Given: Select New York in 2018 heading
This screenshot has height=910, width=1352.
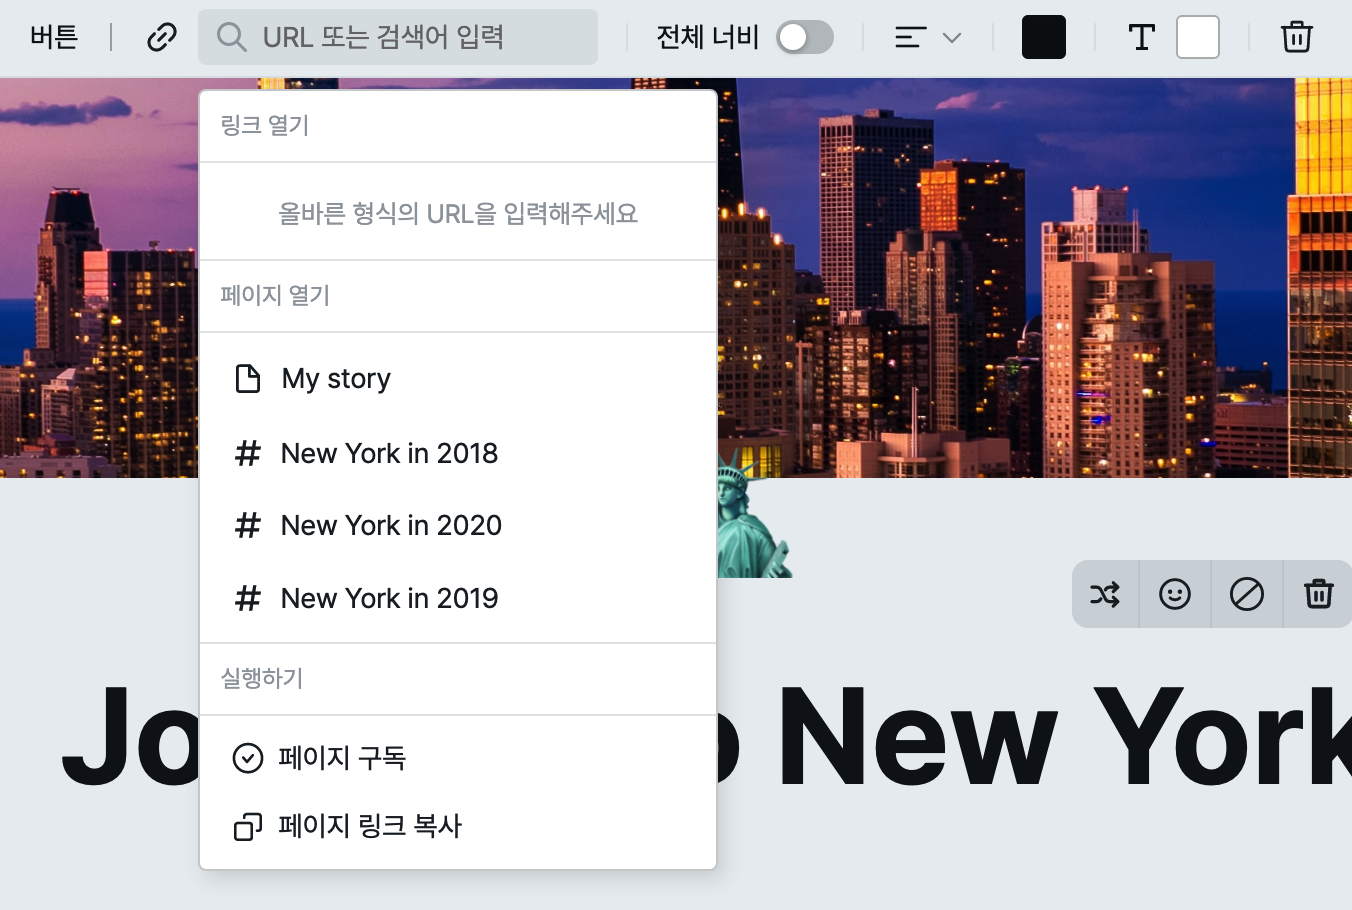Looking at the screenshot, I should [389, 454].
